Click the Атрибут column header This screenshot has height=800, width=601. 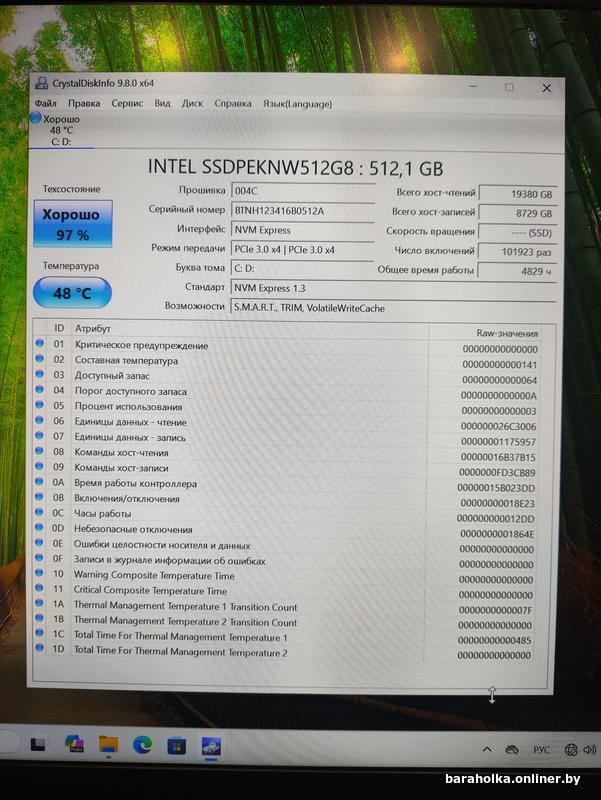[92, 328]
